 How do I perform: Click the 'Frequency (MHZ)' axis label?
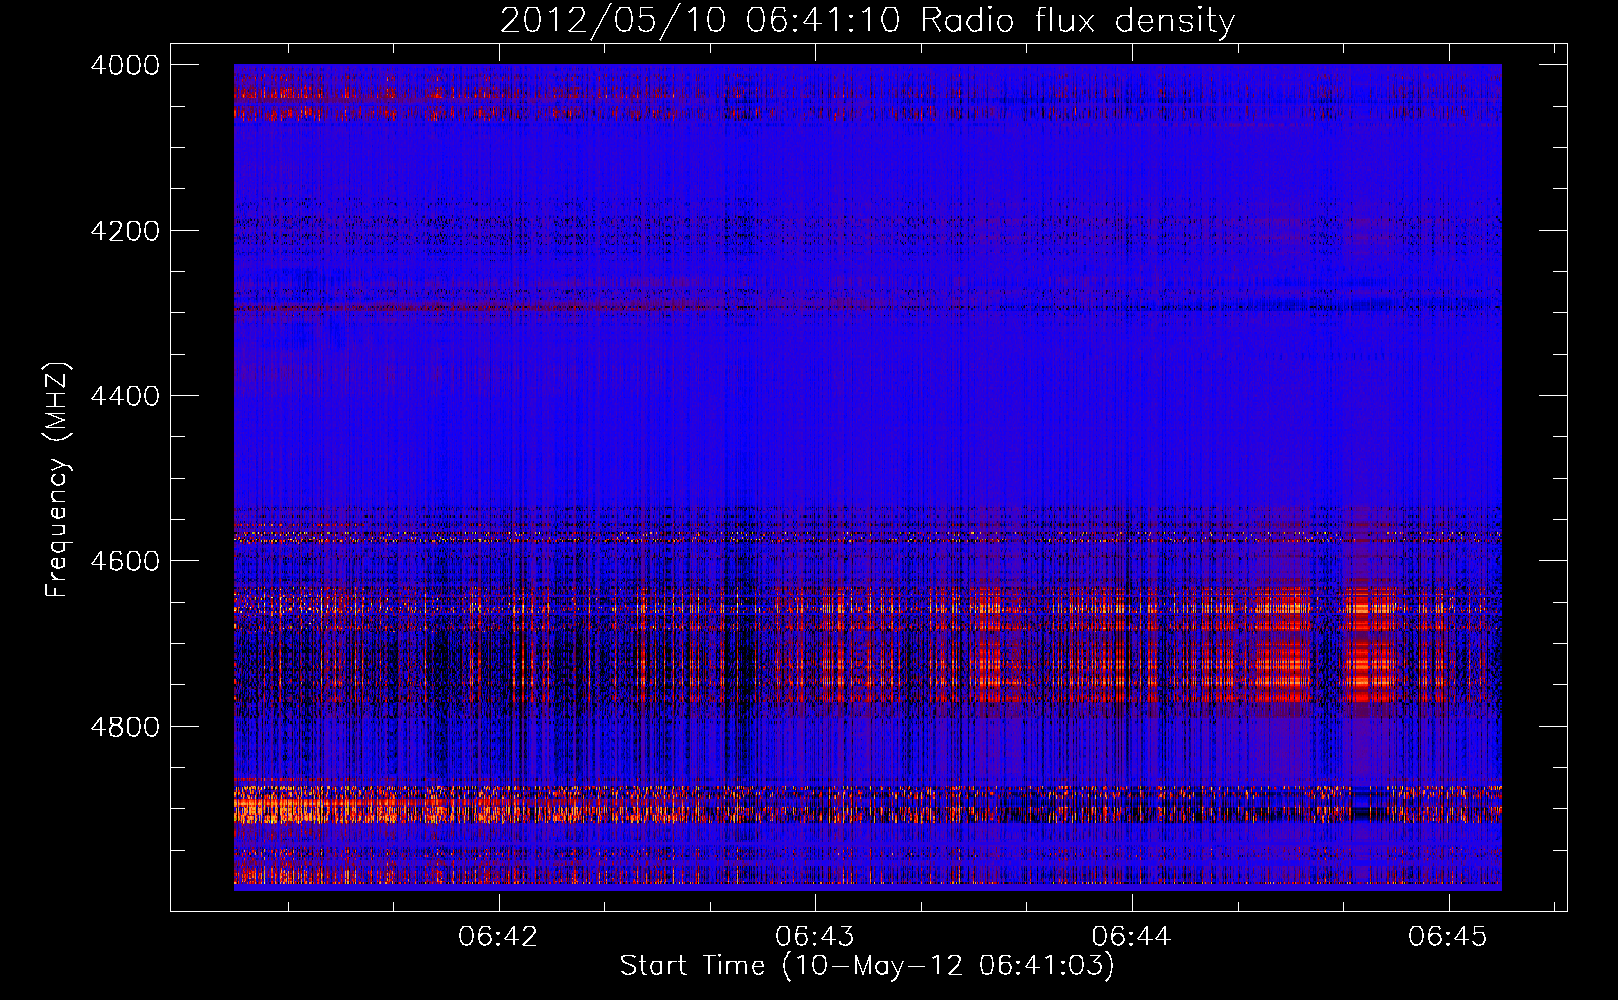click(57, 480)
